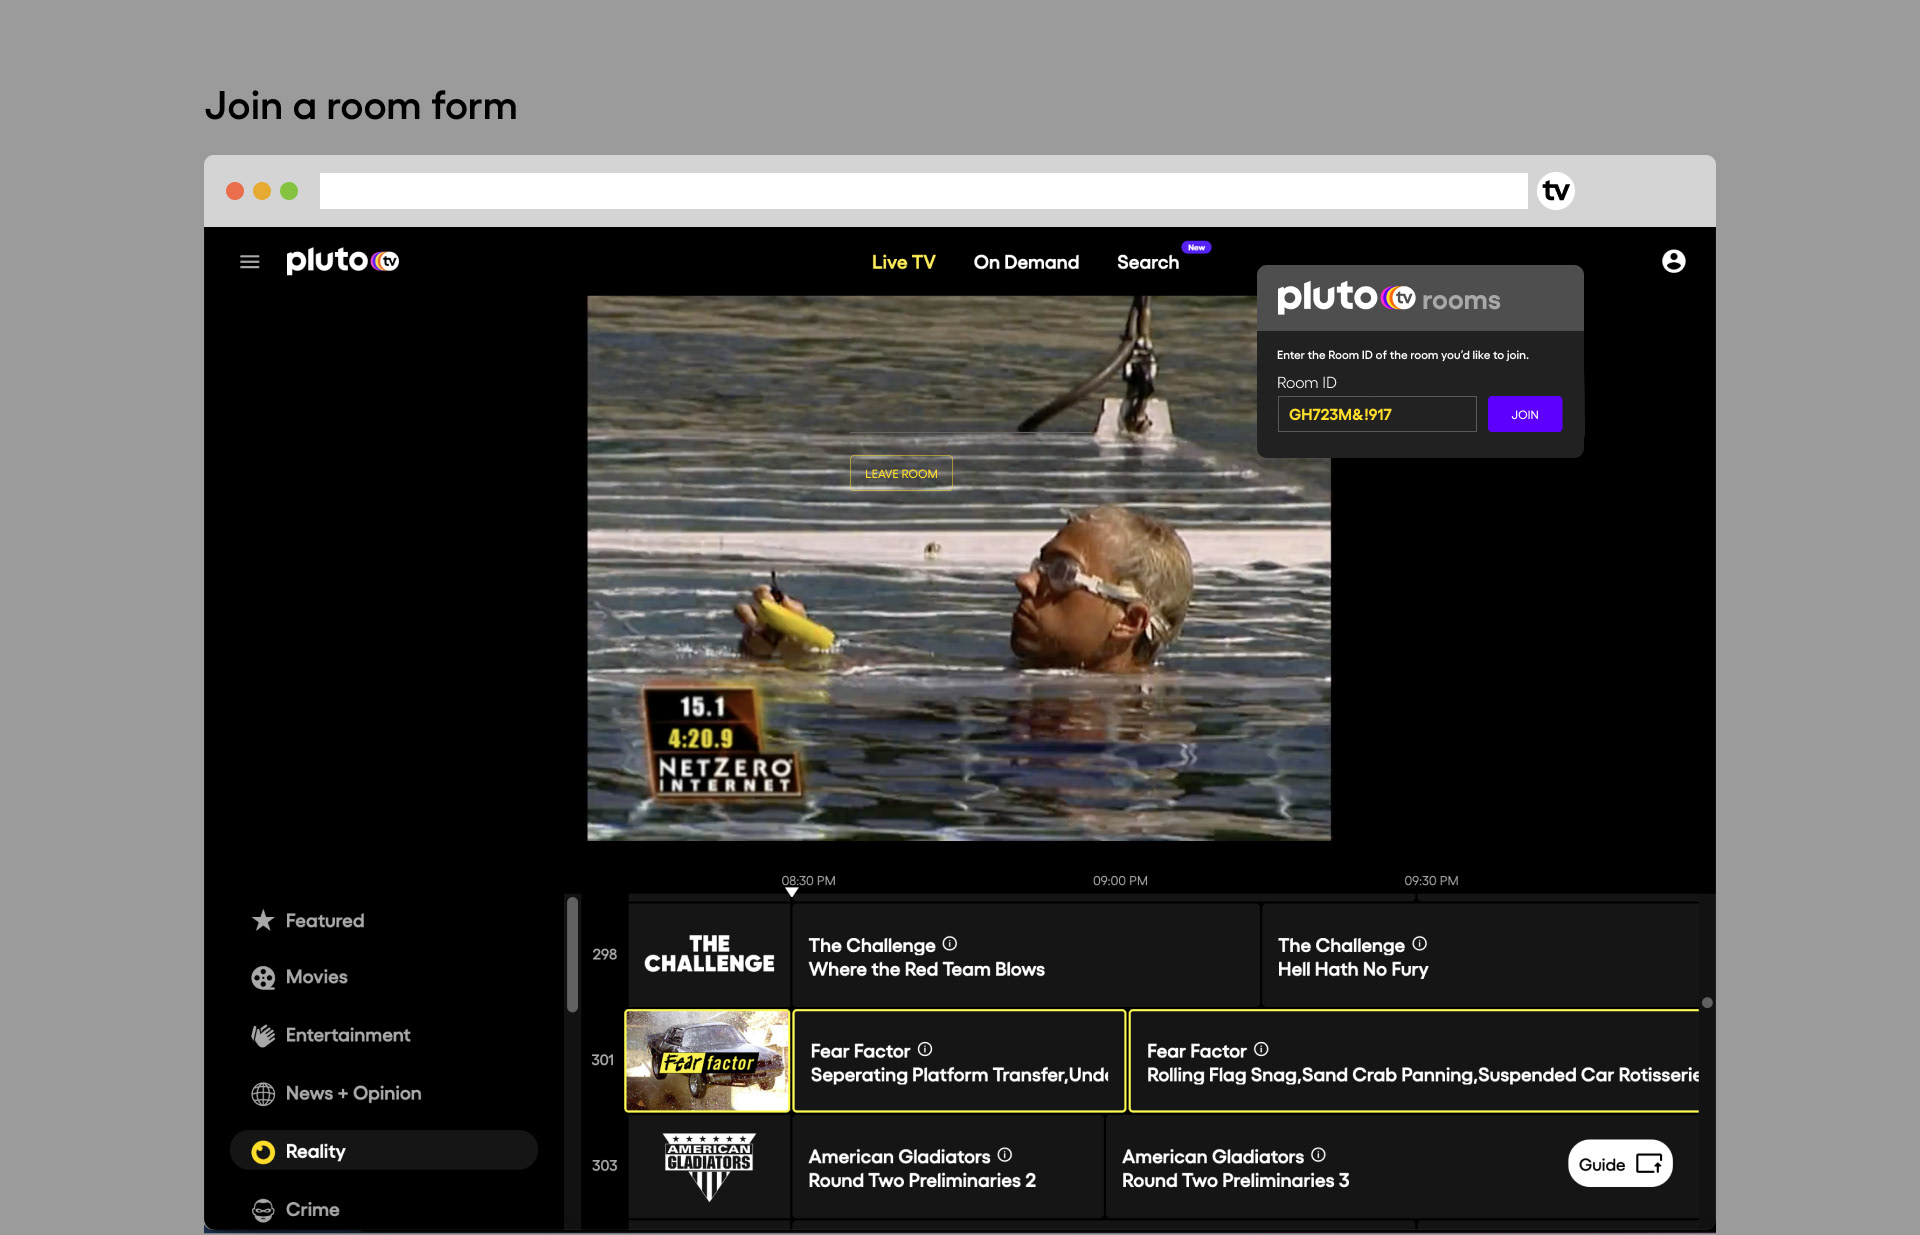This screenshot has width=1920, height=1235.
Task: Choose News + Opinion category
Action: [352, 1093]
